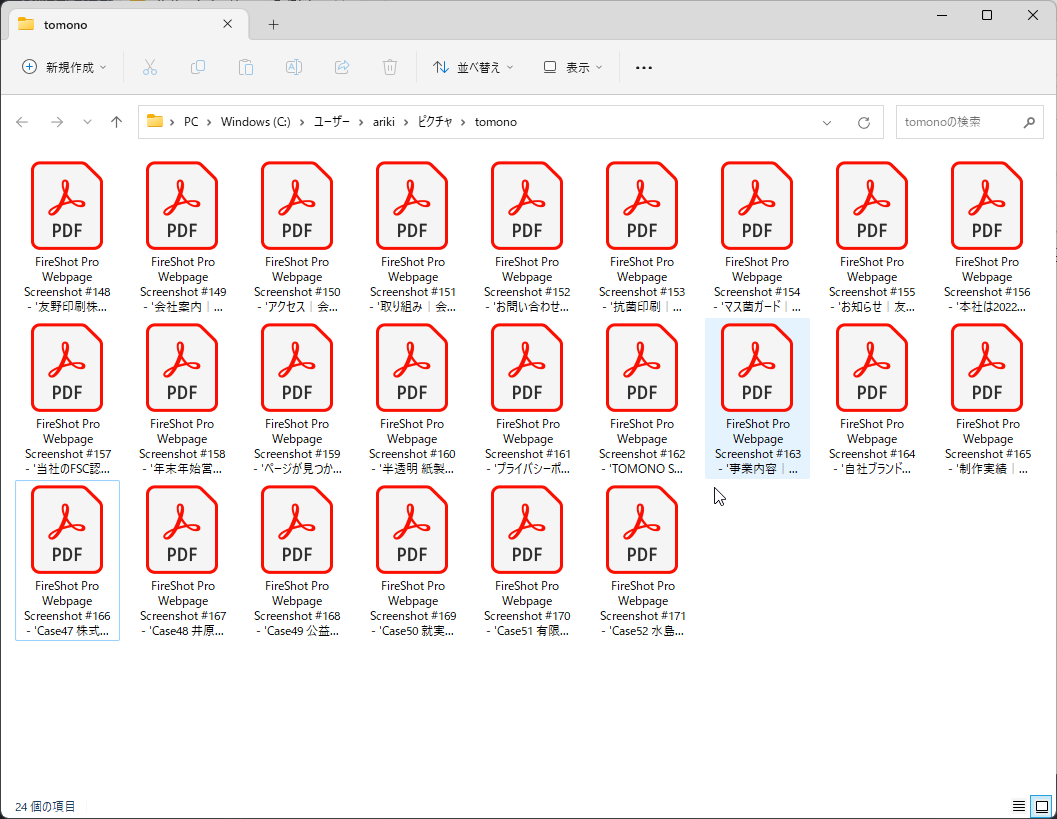
Task: Select the Rename icon
Action: 293,67
